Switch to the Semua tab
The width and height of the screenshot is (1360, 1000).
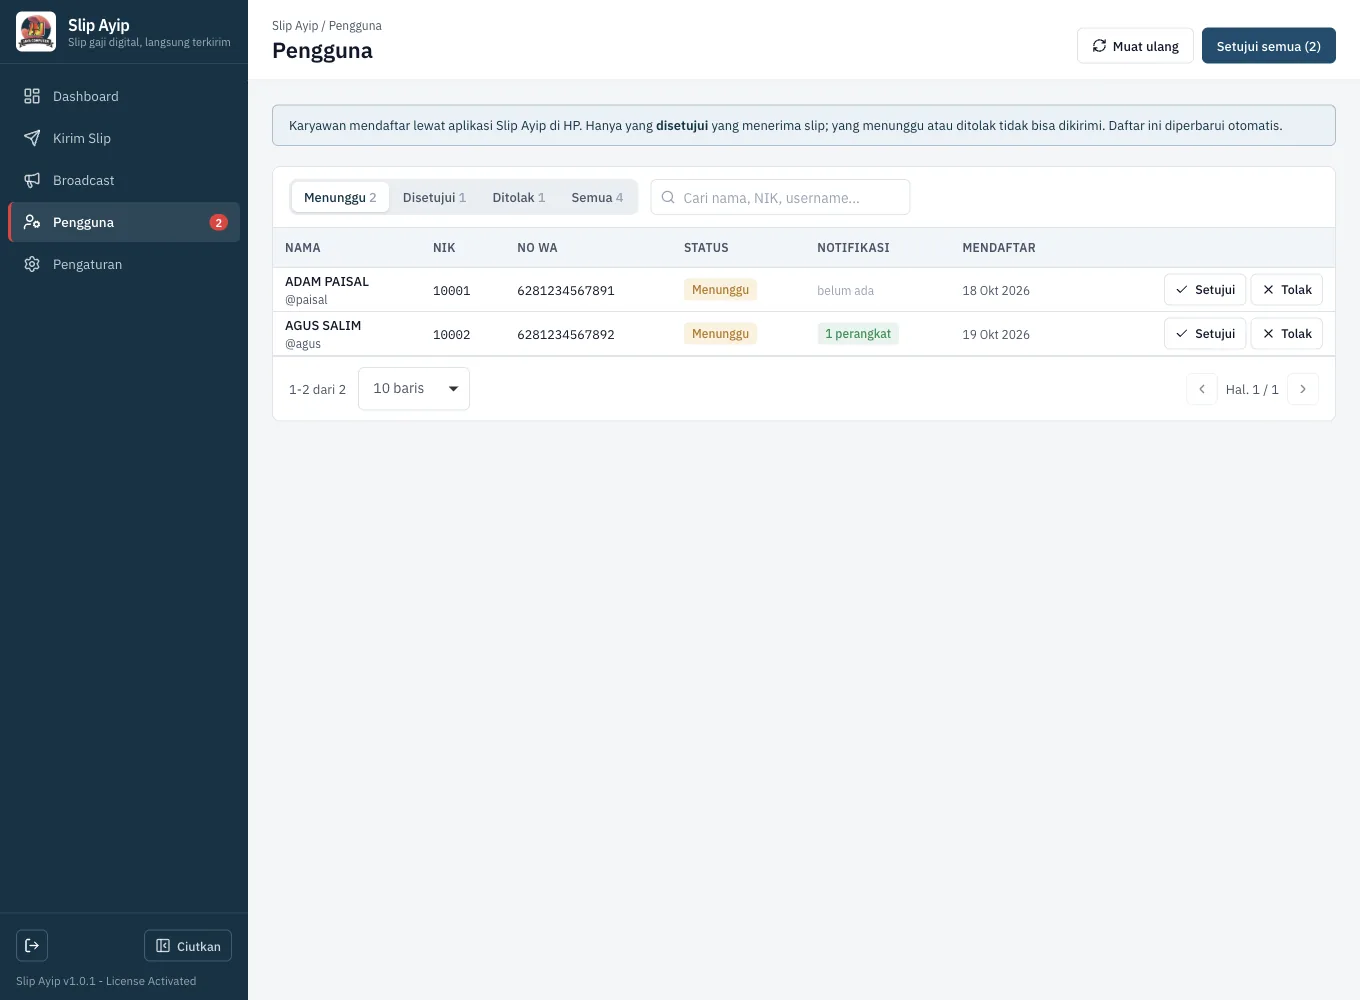pos(597,197)
